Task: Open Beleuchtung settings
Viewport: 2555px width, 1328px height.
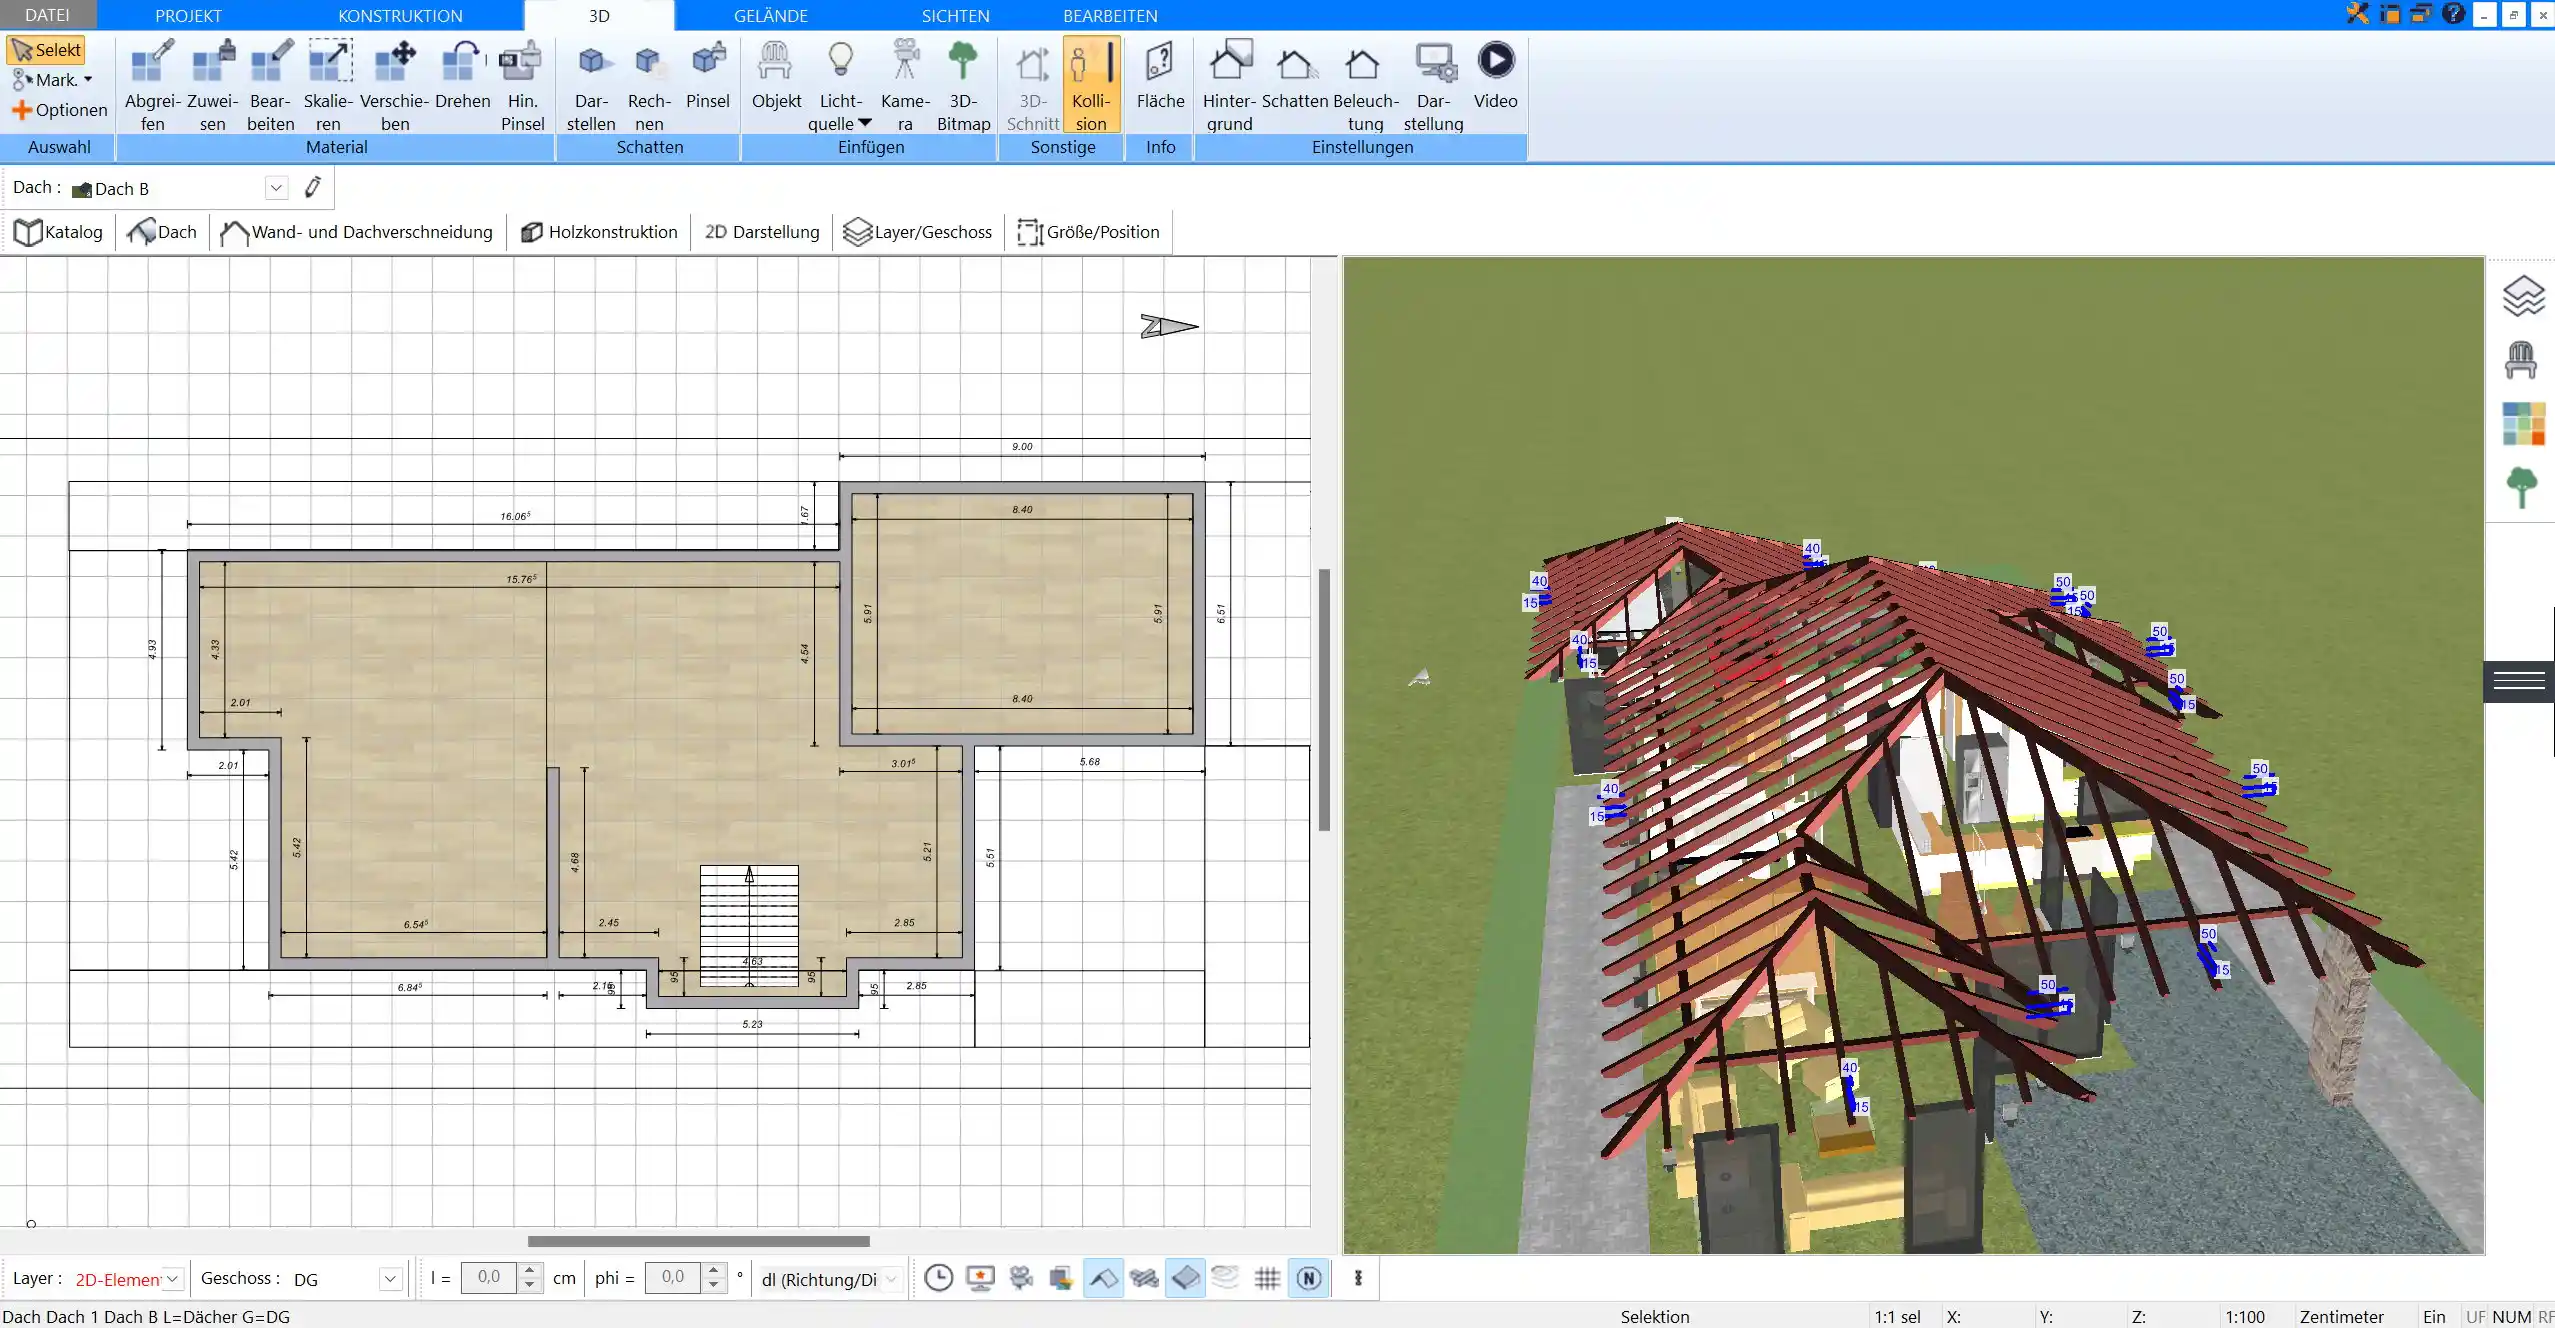Action: pos(1365,86)
